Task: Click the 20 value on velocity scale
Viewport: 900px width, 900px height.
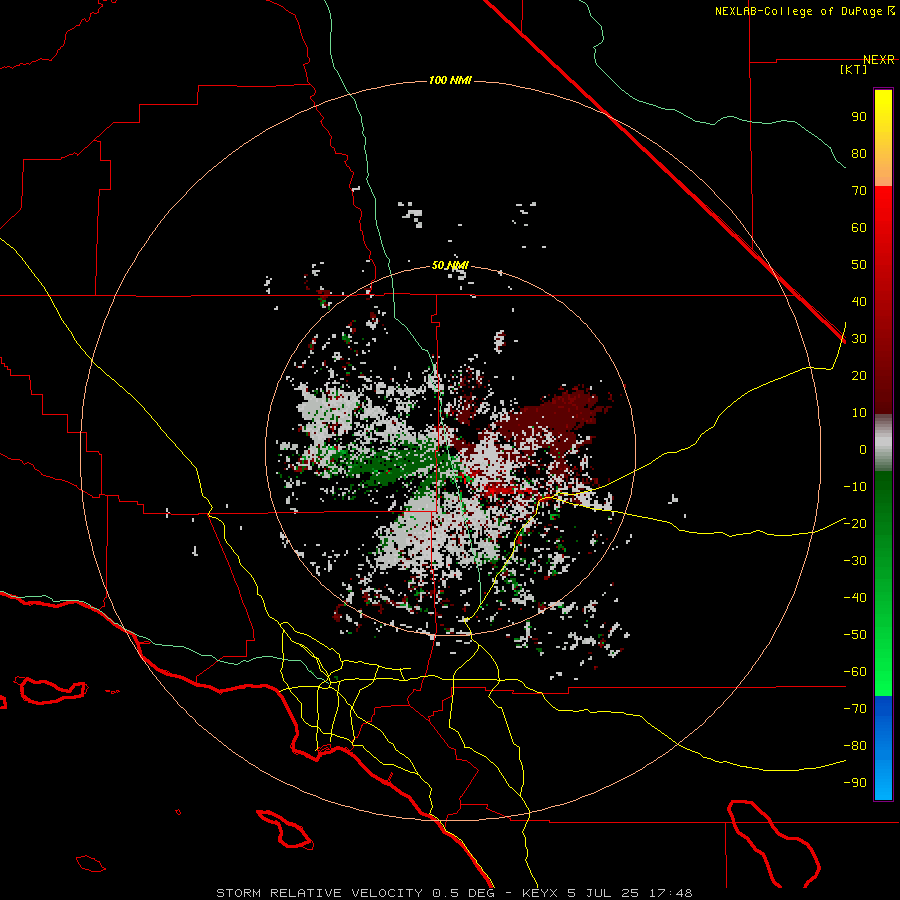Action: pyautogui.click(x=859, y=376)
